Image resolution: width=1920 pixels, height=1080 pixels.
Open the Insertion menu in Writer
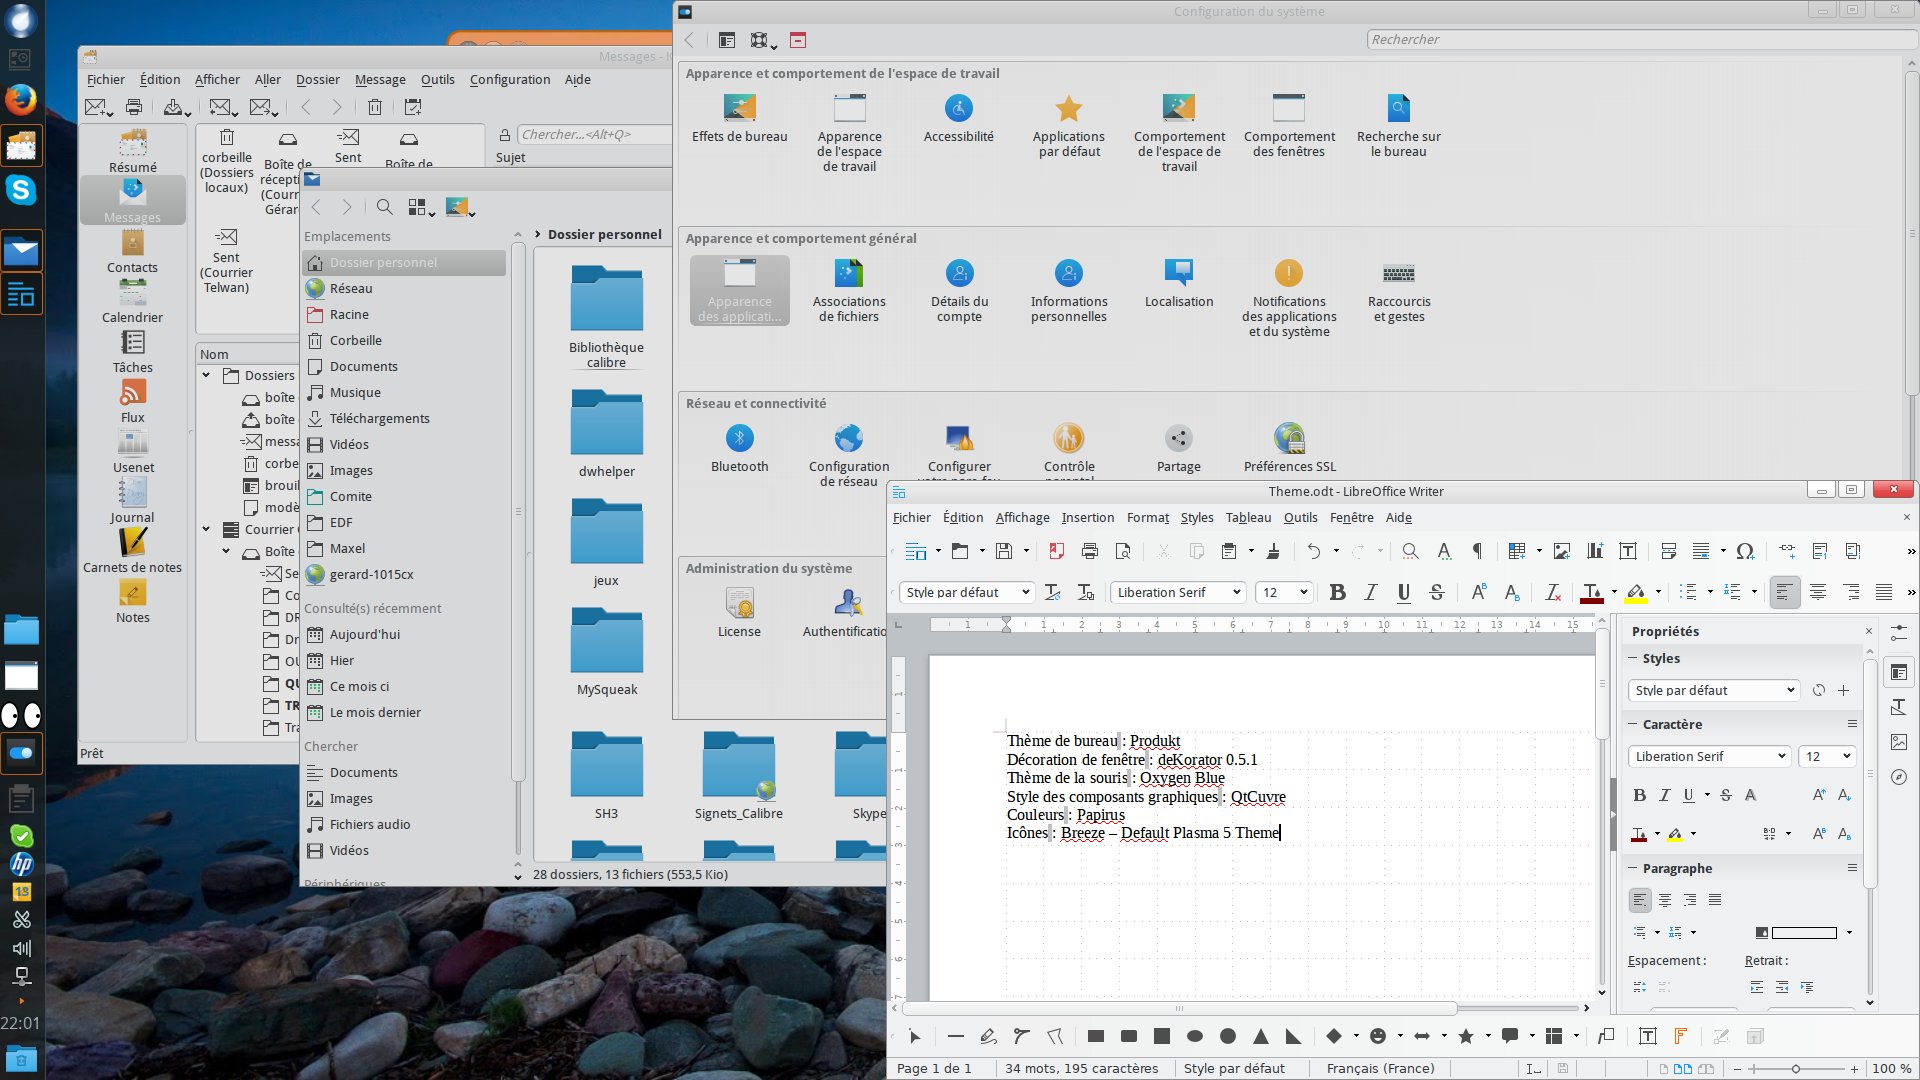tap(1087, 518)
